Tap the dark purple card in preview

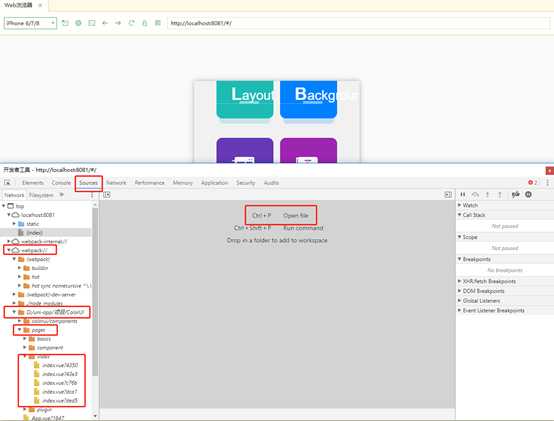(x=245, y=150)
